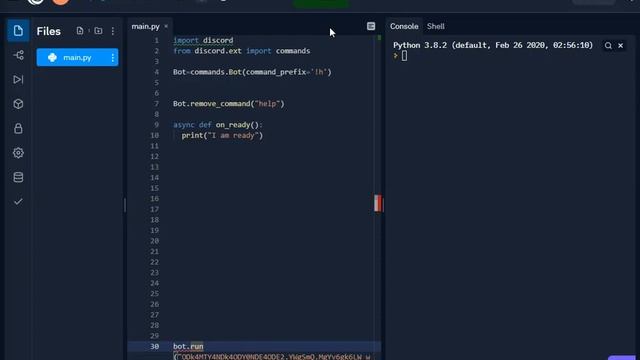Toggle the editor layout icon
This screenshot has width=640, height=360.
[x=371, y=26]
